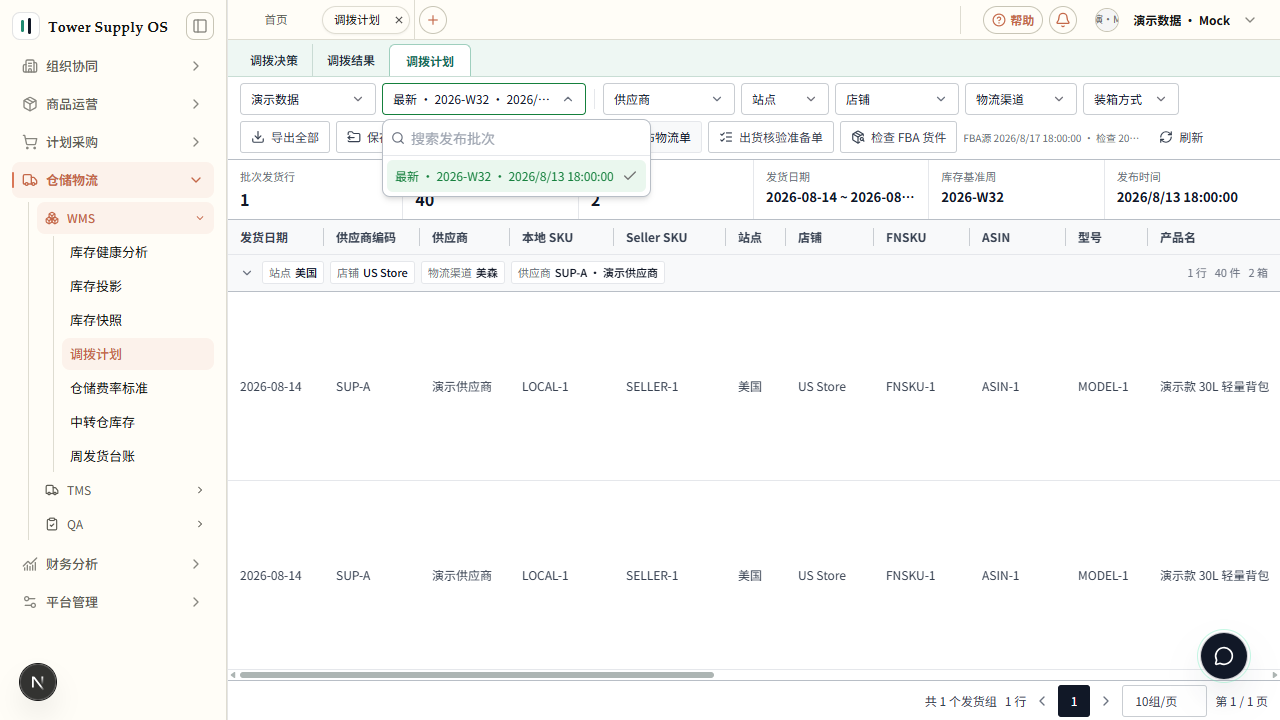Image resolution: width=1280 pixels, height=720 pixels.
Task: Close the 调拨计划 top tab
Action: (x=399, y=20)
